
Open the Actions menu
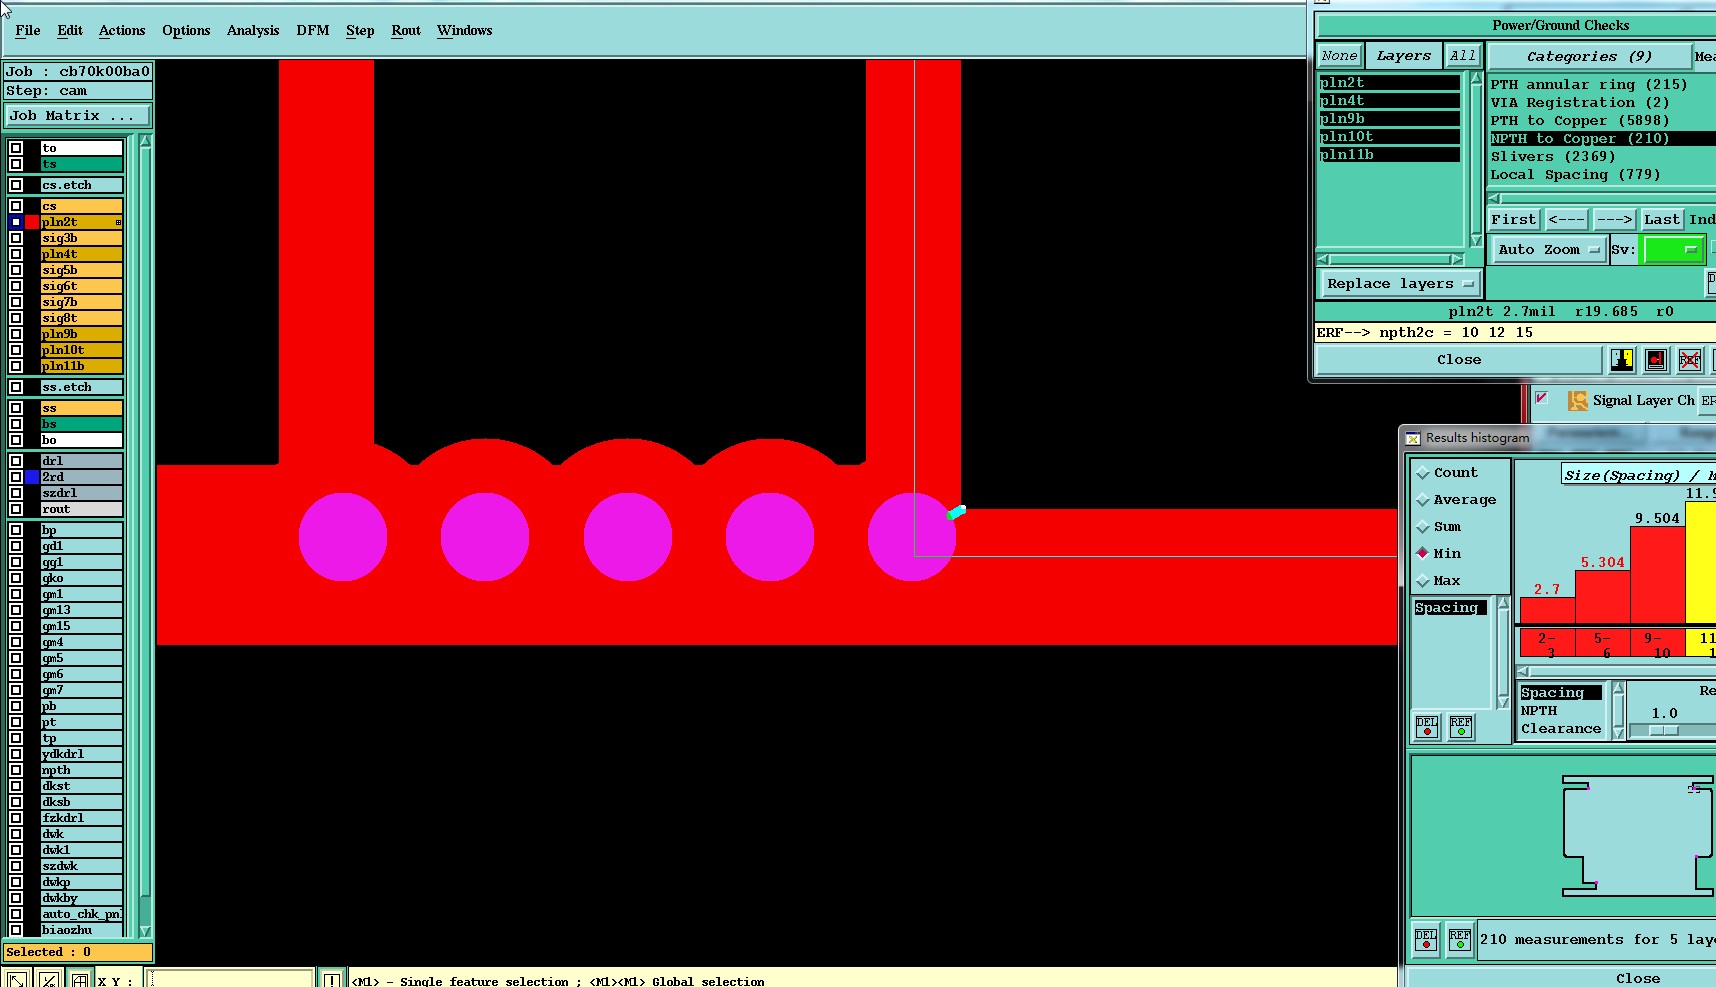pos(122,31)
